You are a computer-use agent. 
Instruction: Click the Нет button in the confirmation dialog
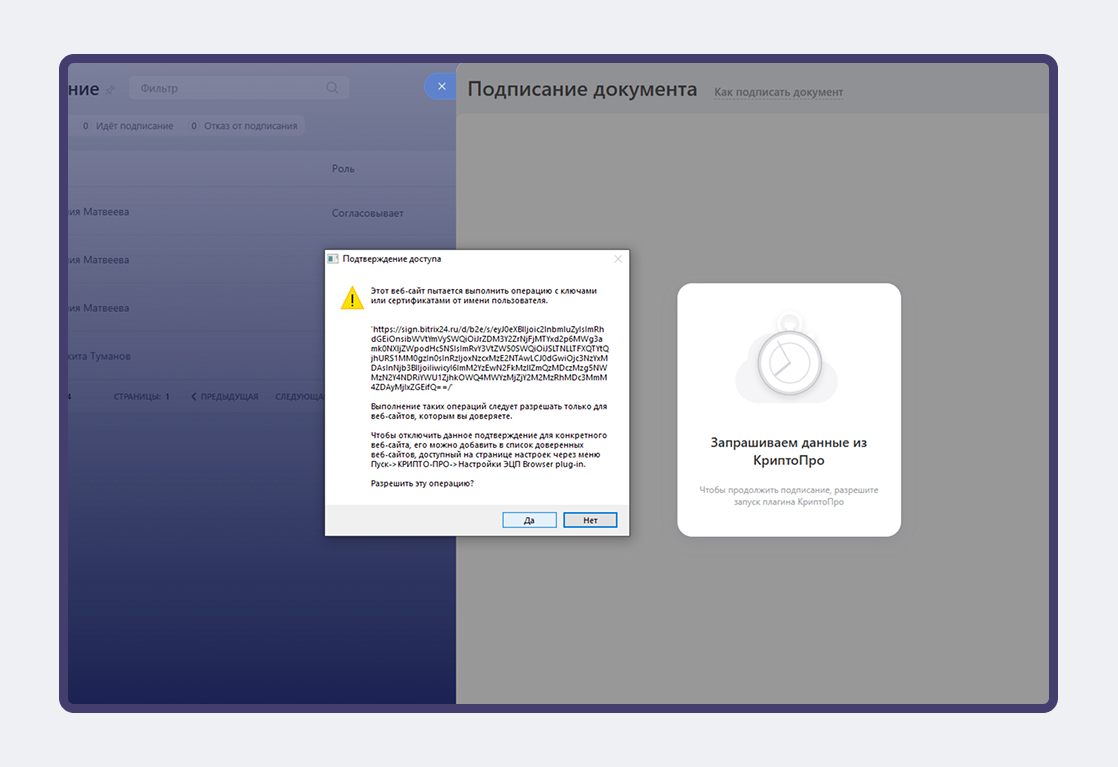pyautogui.click(x=590, y=520)
